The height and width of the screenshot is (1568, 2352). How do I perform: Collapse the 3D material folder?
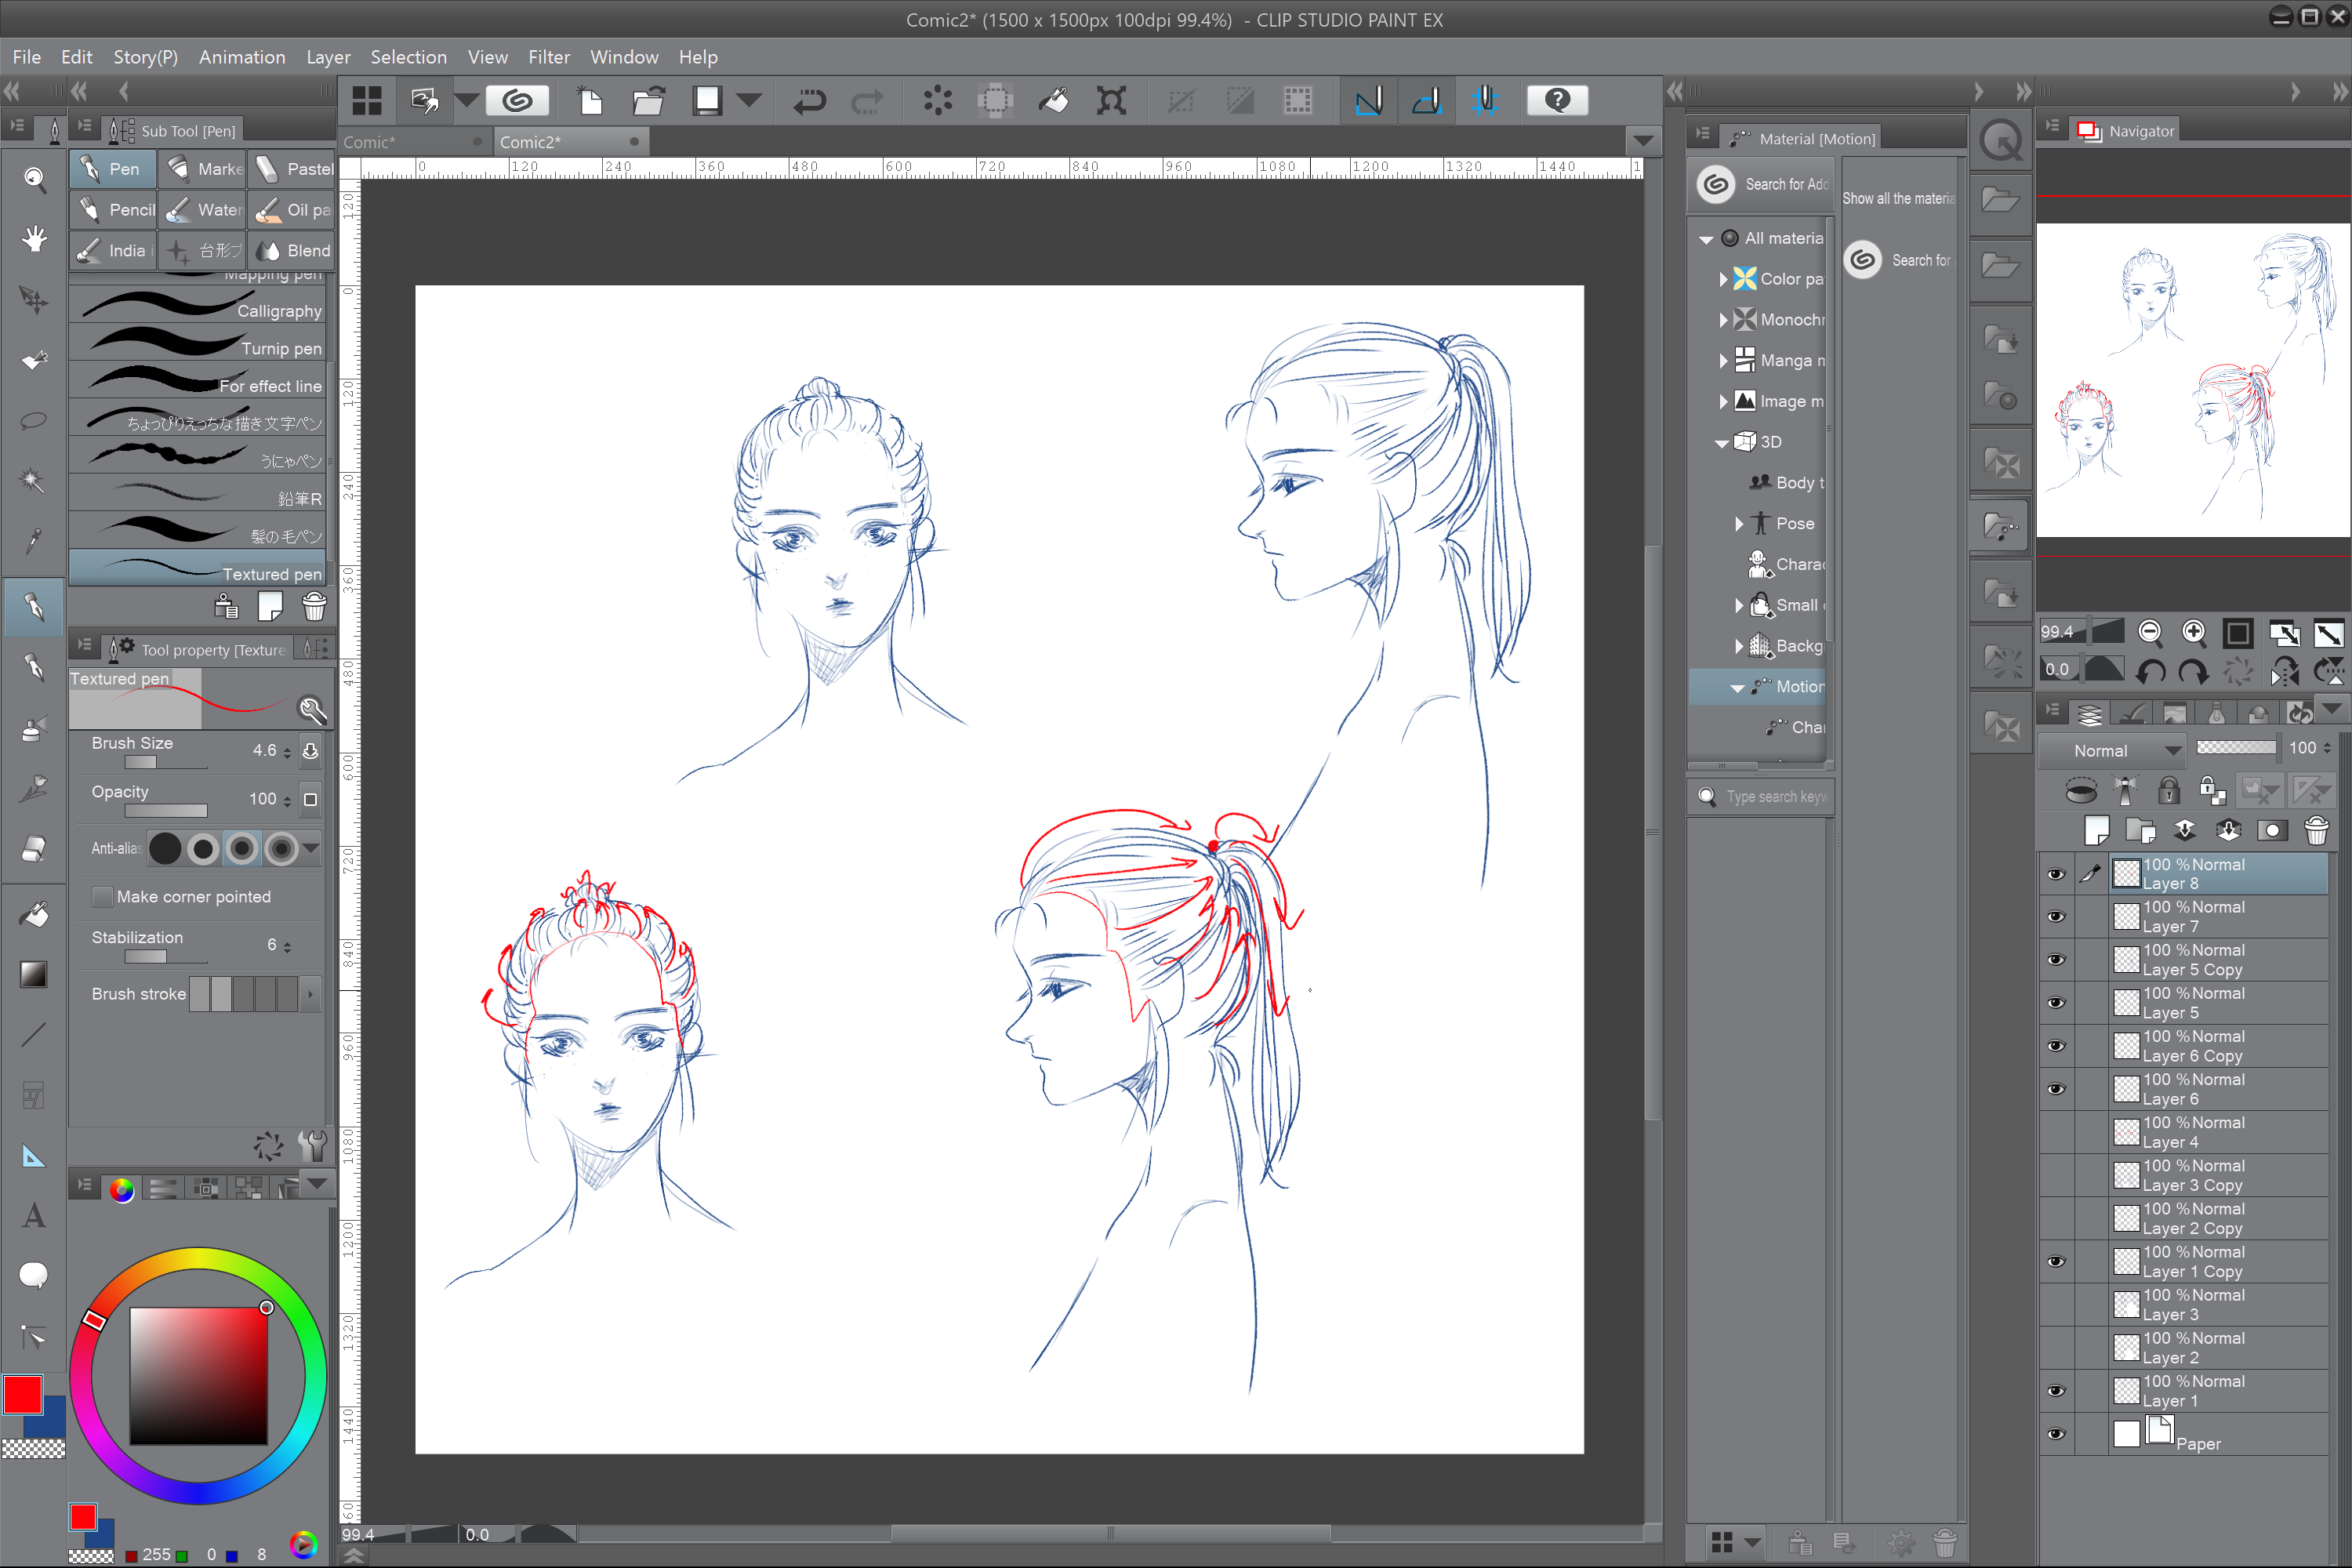pyautogui.click(x=1722, y=442)
